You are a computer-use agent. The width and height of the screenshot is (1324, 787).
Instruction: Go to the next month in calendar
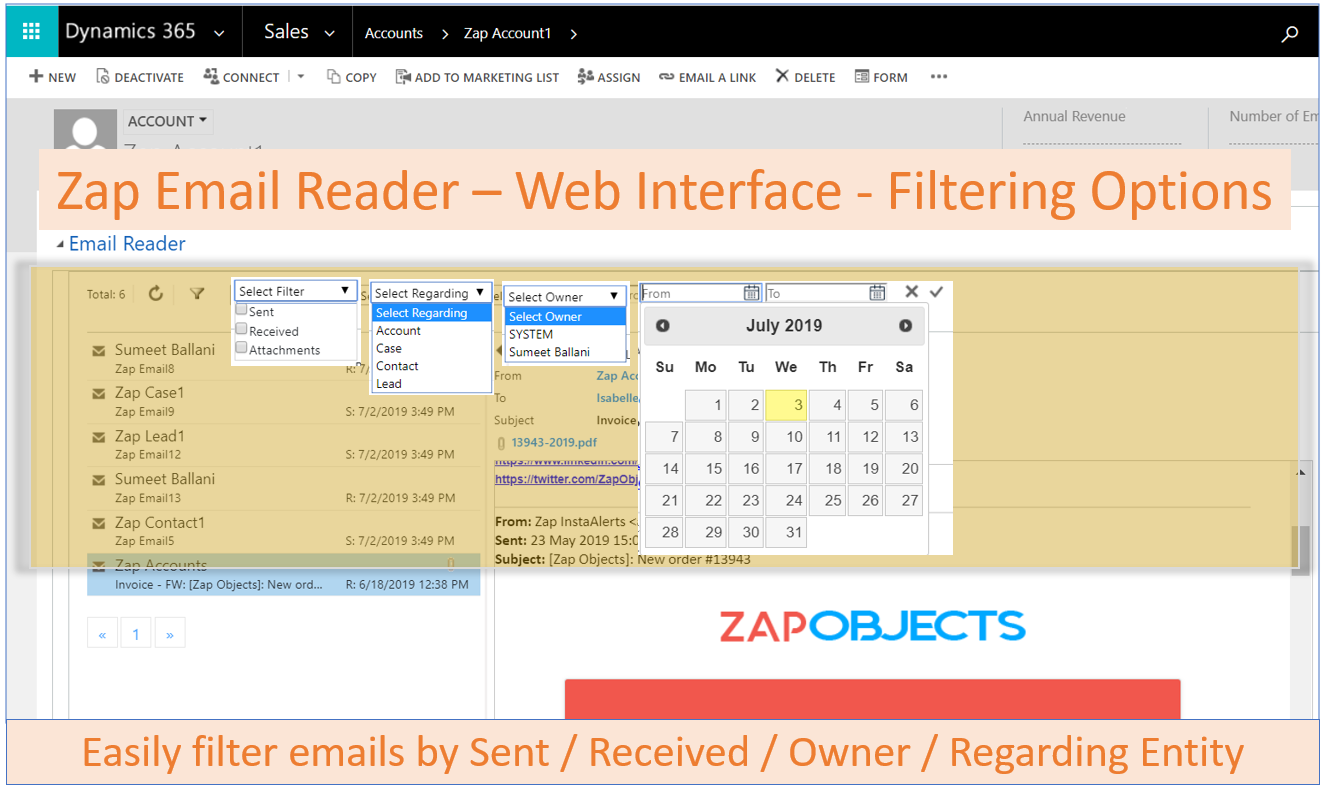(905, 326)
